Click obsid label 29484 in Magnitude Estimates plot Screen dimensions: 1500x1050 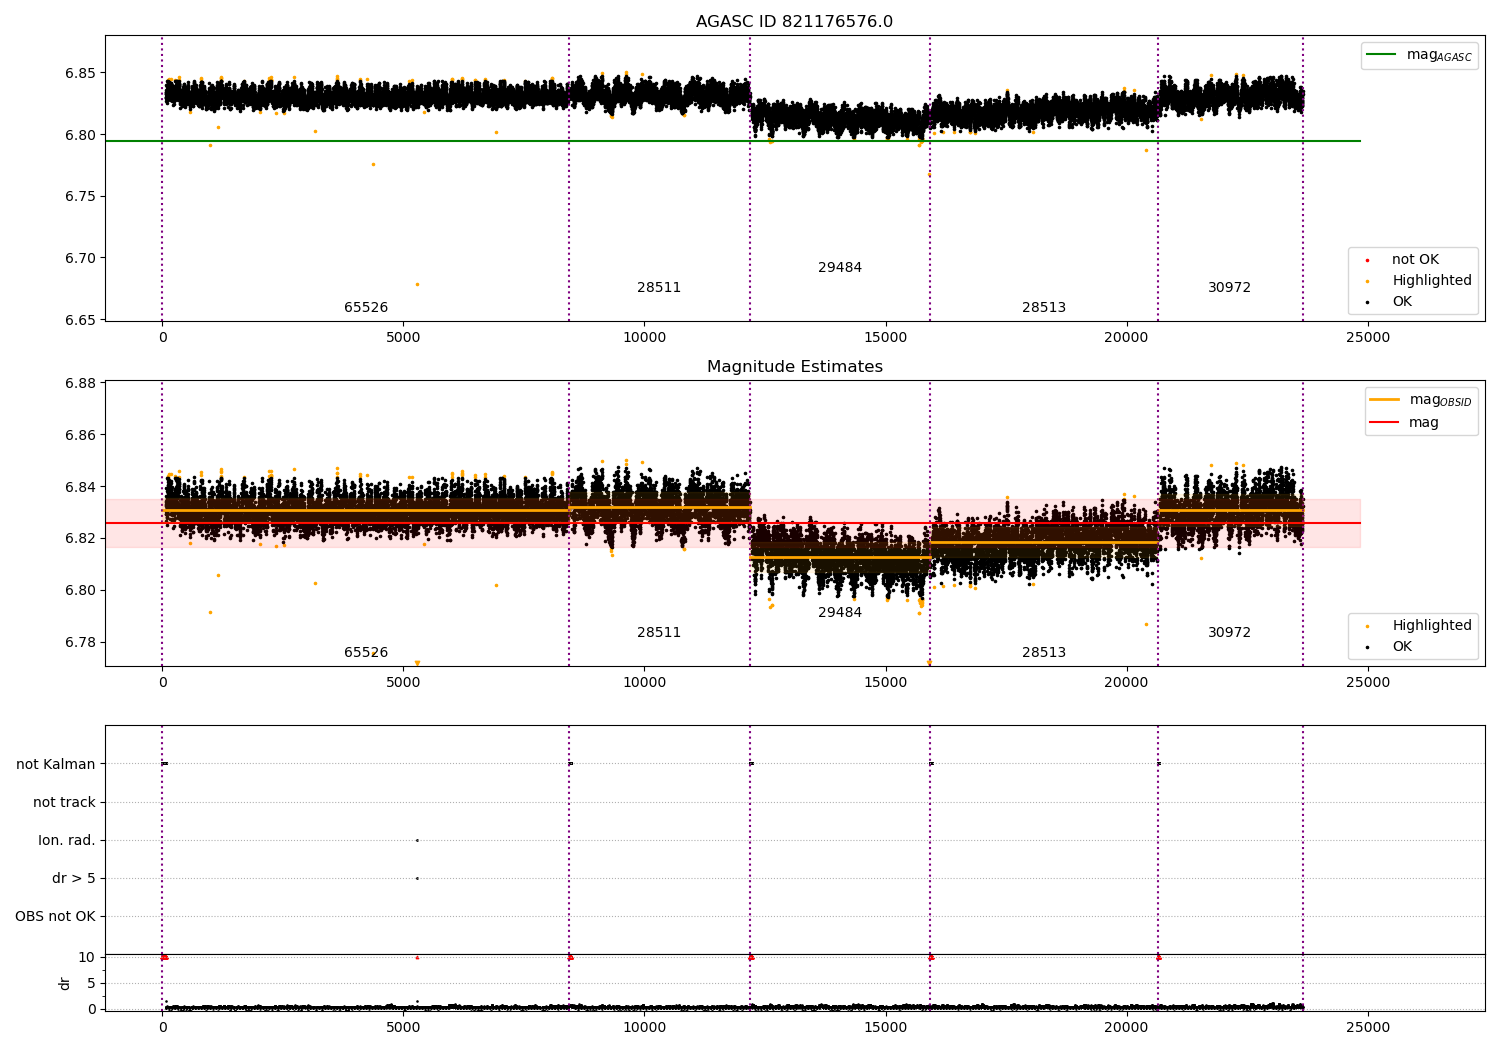[x=840, y=613]
